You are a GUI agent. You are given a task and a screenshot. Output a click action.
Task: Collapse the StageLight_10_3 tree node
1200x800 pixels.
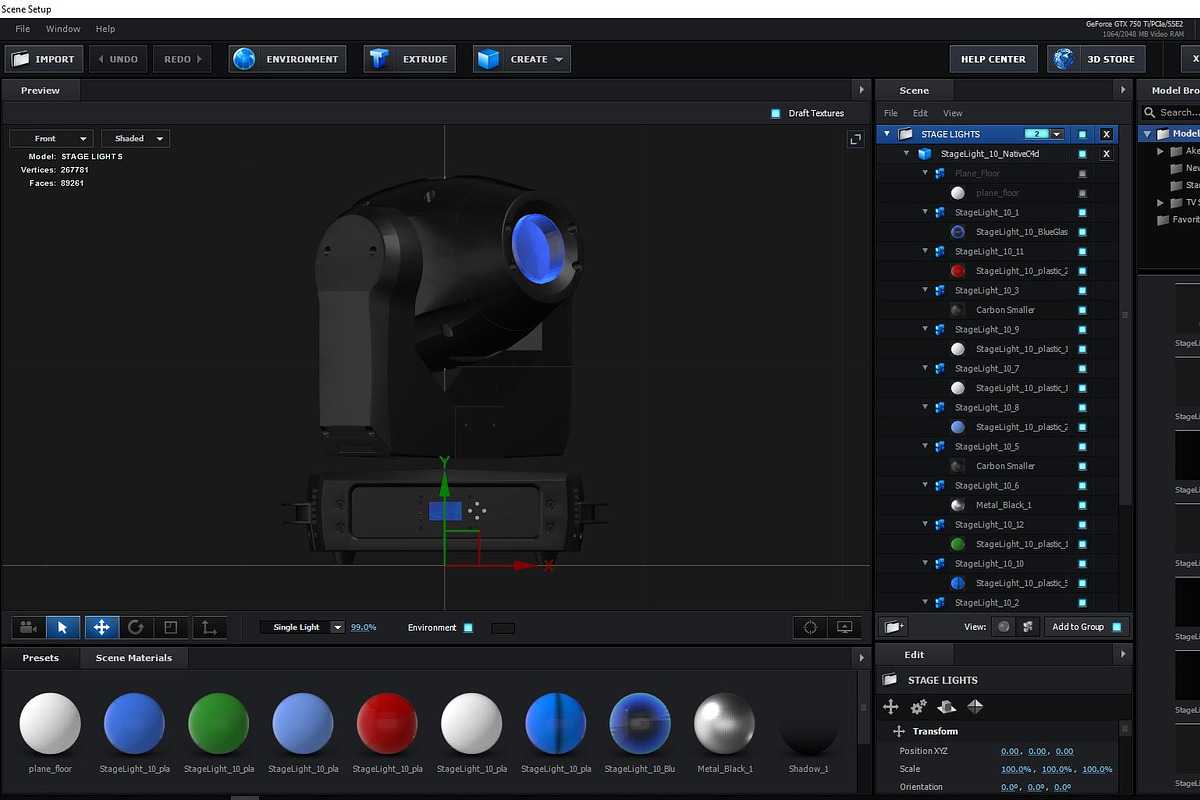[x=925, y=291]
